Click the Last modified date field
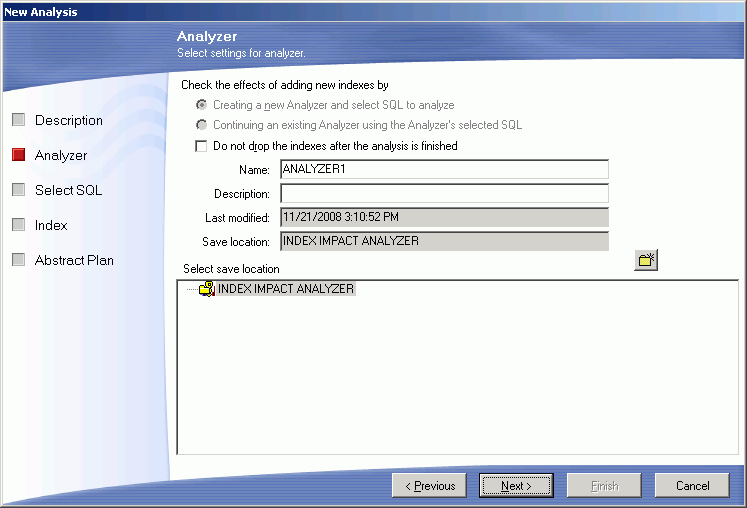The image size is (747, 508). click(x=444, y=217)
